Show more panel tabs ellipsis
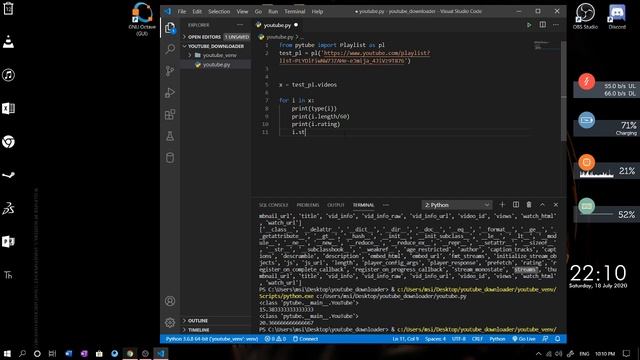Image resolution: width=640 pixels, height=360 pixels. pyautogui.click(x=386, y=205)
